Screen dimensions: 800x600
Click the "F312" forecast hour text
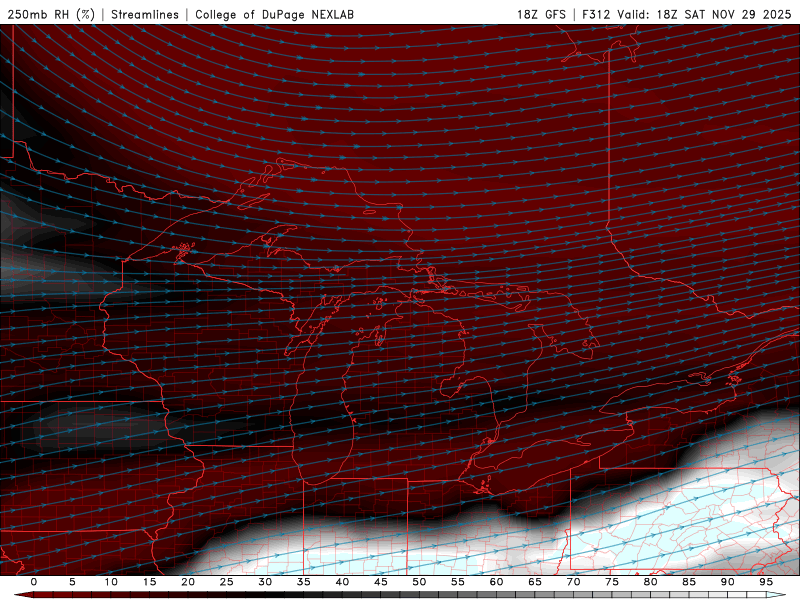click(596, 14)
